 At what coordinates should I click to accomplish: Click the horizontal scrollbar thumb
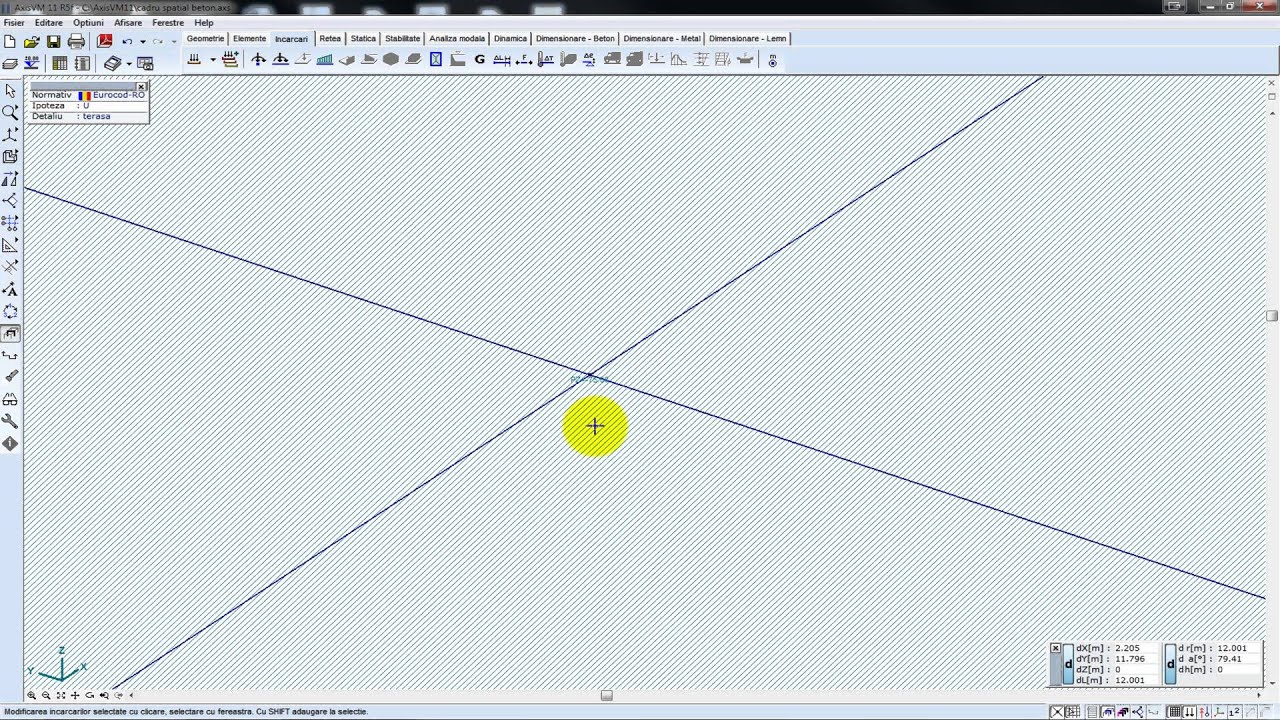point(606,695)
